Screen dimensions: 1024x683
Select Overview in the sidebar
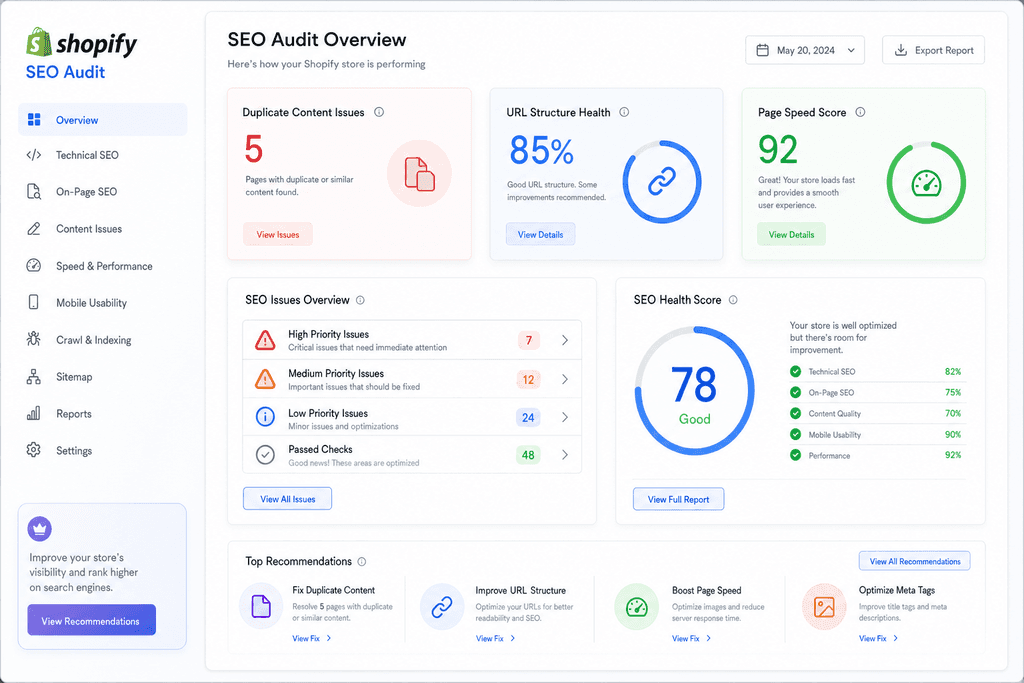pyautogui.click(x=103, y=119)
